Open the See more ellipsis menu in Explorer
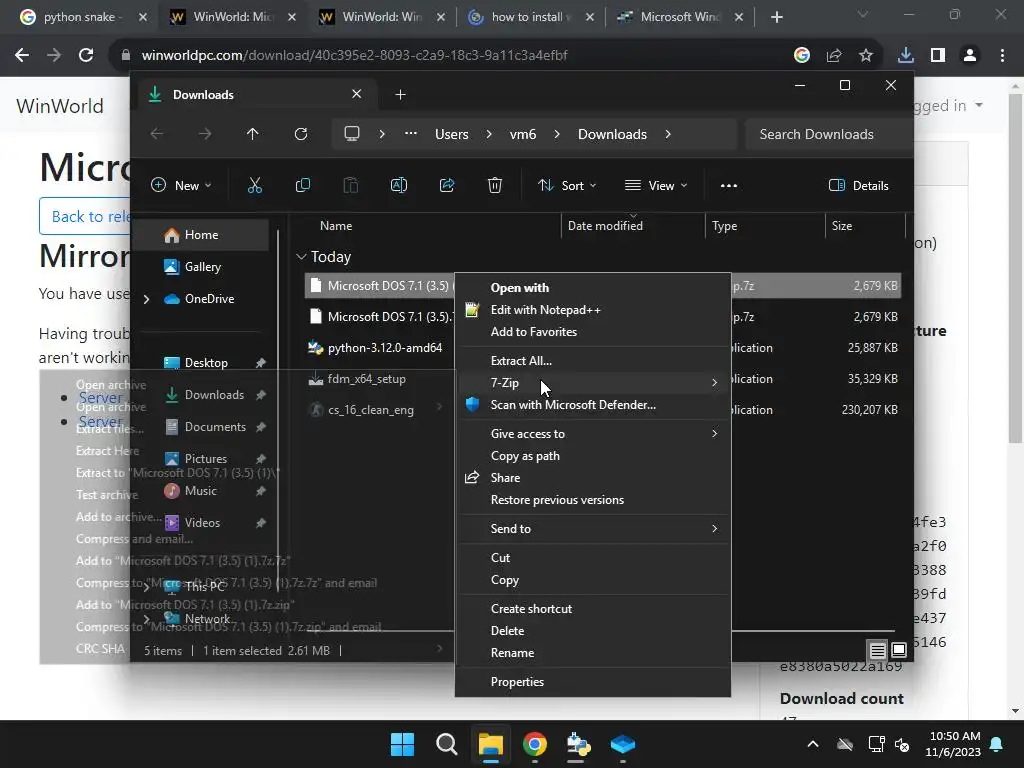The width and height of the screenshot is (1024, 768). 729,185
